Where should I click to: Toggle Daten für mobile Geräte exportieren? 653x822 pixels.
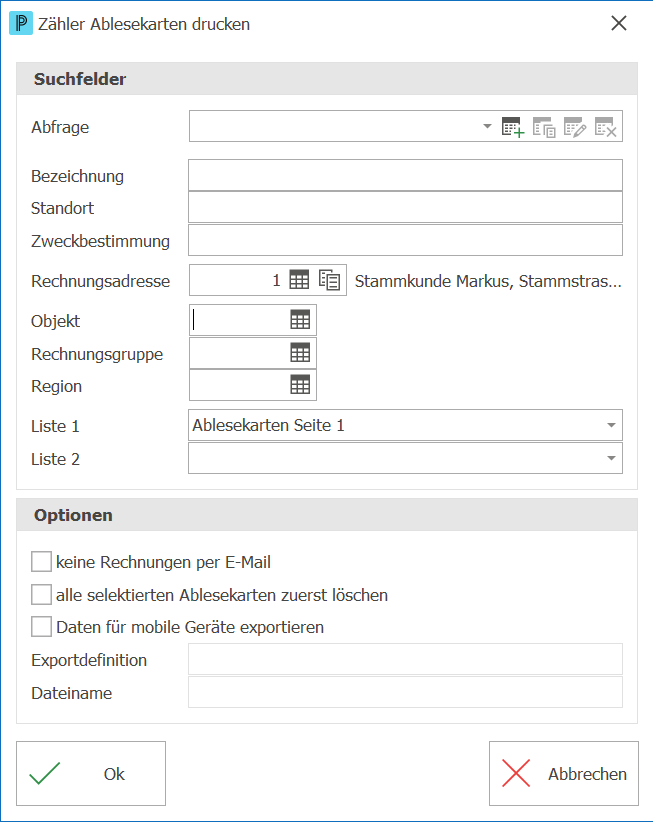point(41,627)
